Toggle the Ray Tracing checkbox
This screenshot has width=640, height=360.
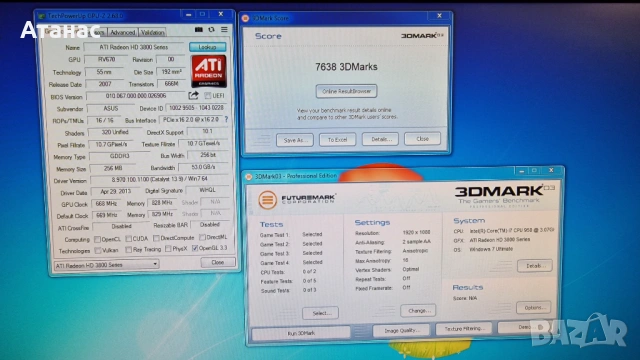tap(129, 249)
